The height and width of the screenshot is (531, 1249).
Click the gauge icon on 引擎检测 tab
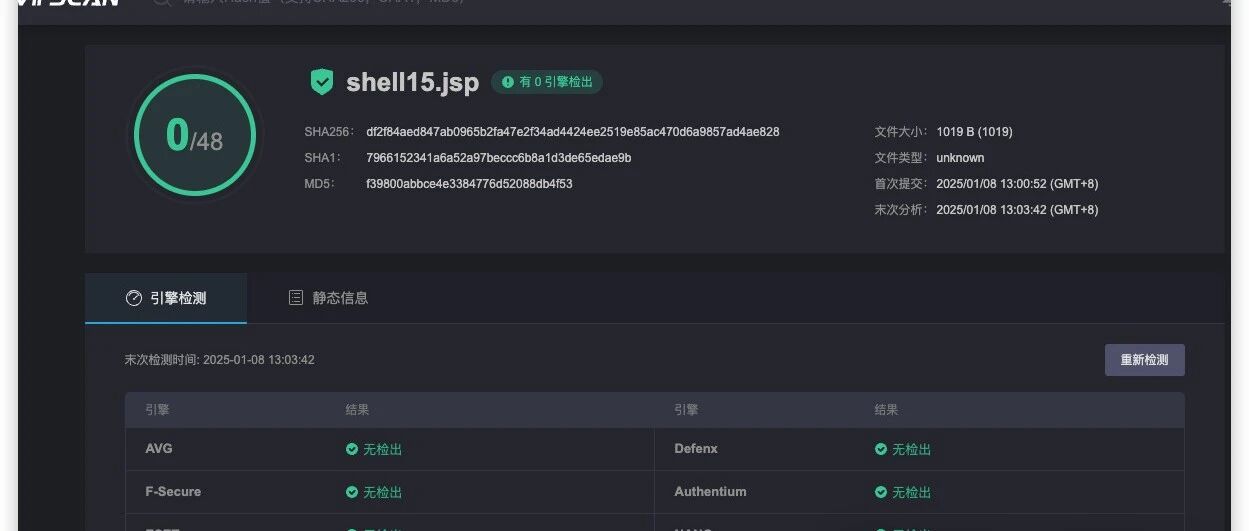(x=134, y=298)
